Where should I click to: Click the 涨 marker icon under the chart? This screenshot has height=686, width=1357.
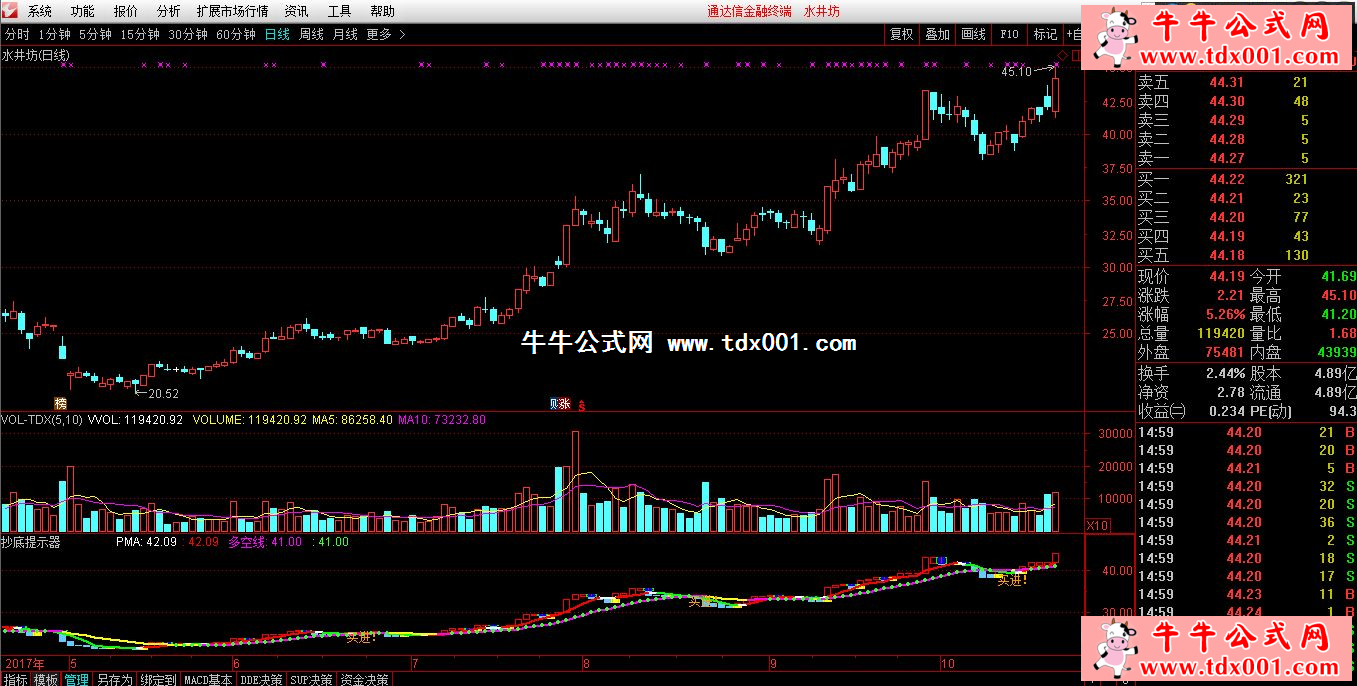[x=565, y=403]
